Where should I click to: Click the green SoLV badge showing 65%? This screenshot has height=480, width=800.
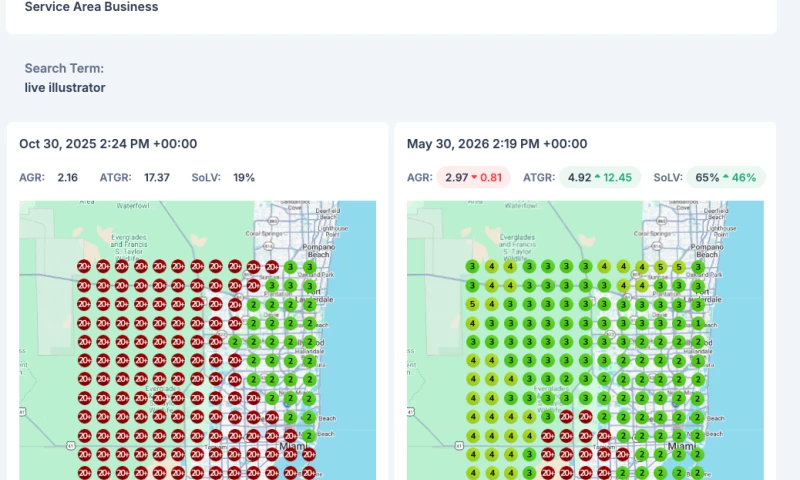coord(726,178)
